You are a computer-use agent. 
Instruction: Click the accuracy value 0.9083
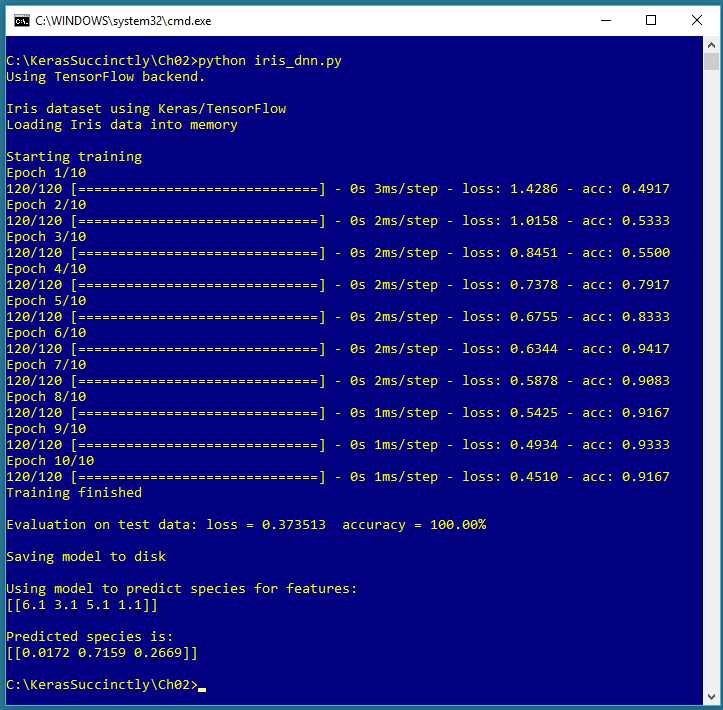click(x=646, y=381)
